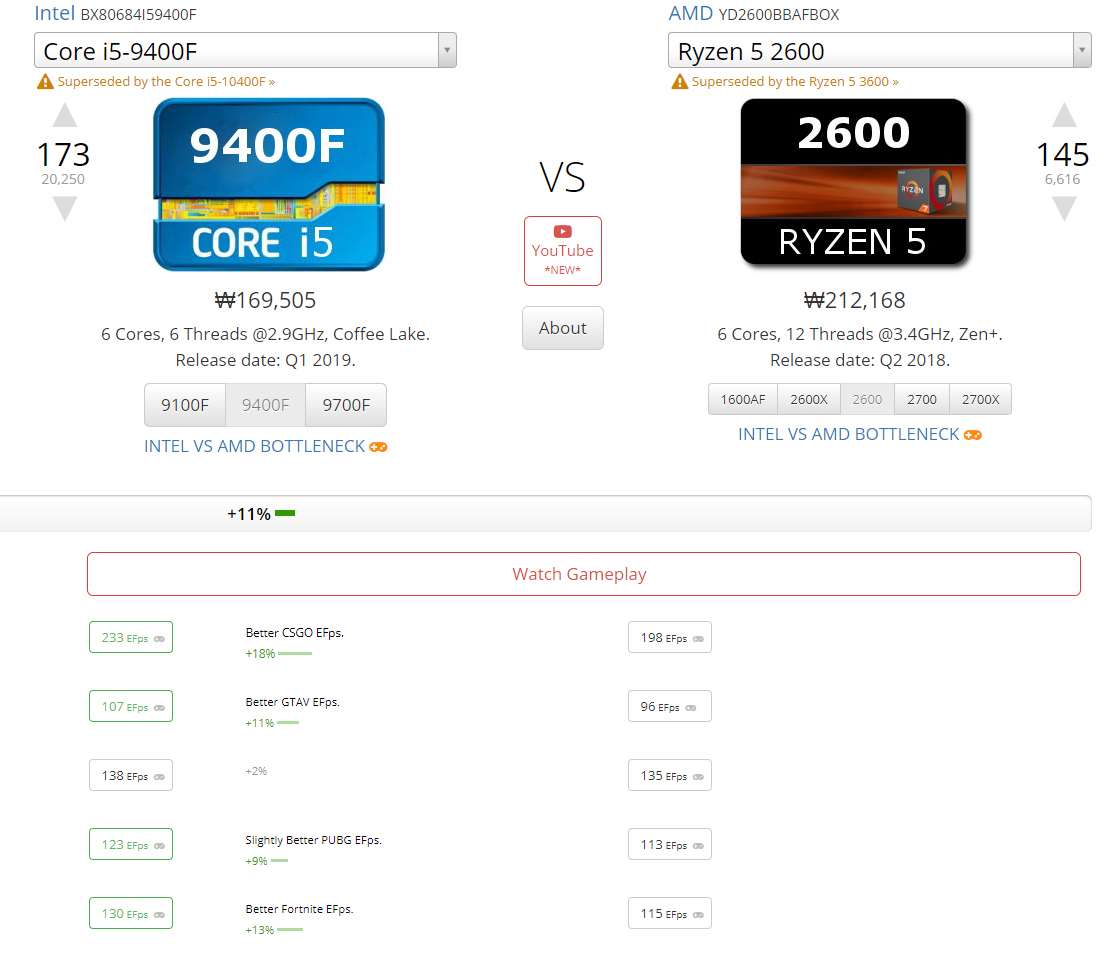Click link icon in 130 EFps box
1105x957 pixels.
point(159,915)
